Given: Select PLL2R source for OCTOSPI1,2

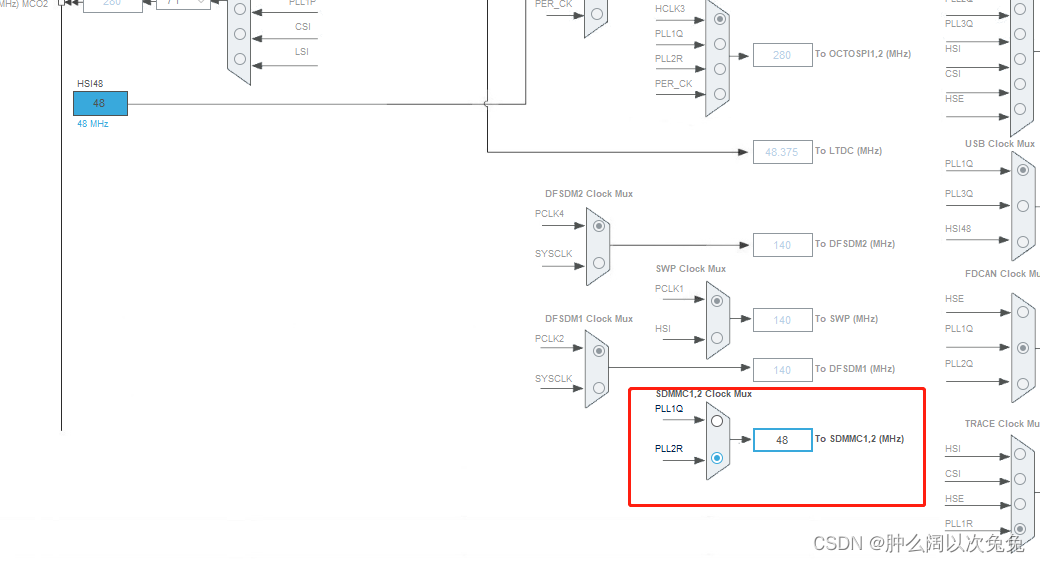Looking at the screenshot, I should [720, 69].
